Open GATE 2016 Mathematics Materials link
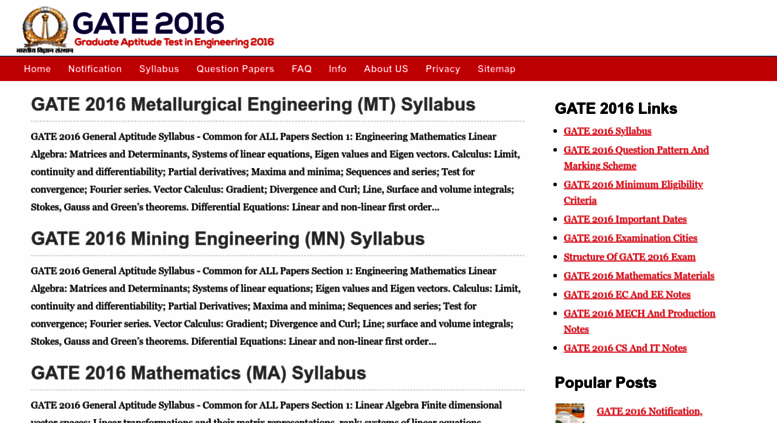 click(x=639, y=276)
